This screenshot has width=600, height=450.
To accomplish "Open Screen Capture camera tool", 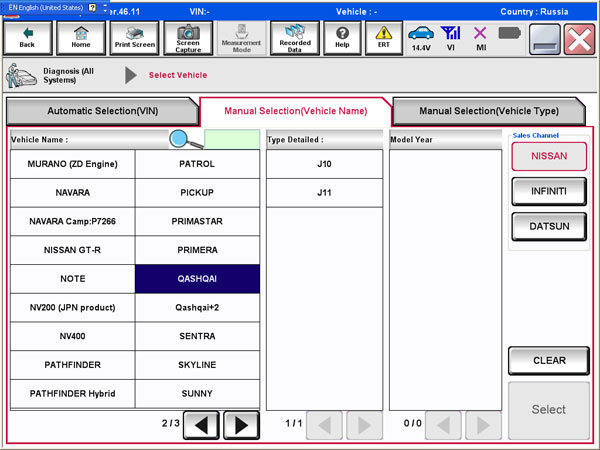I will [x=188, y=38].
